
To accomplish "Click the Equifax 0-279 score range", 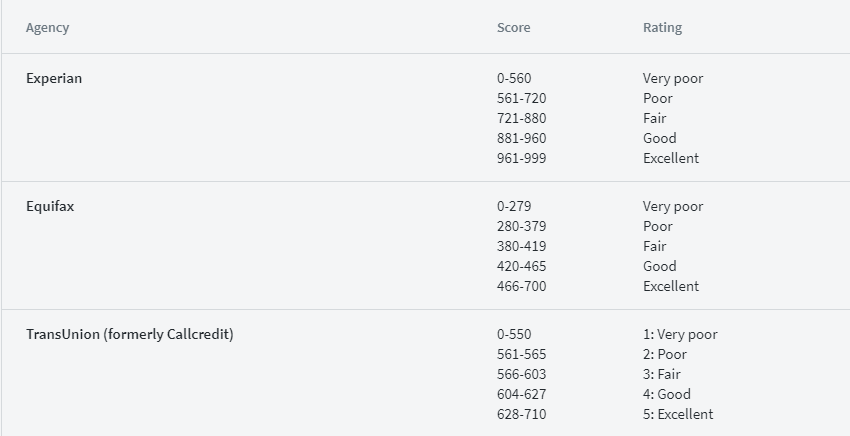I will (514, 207).
